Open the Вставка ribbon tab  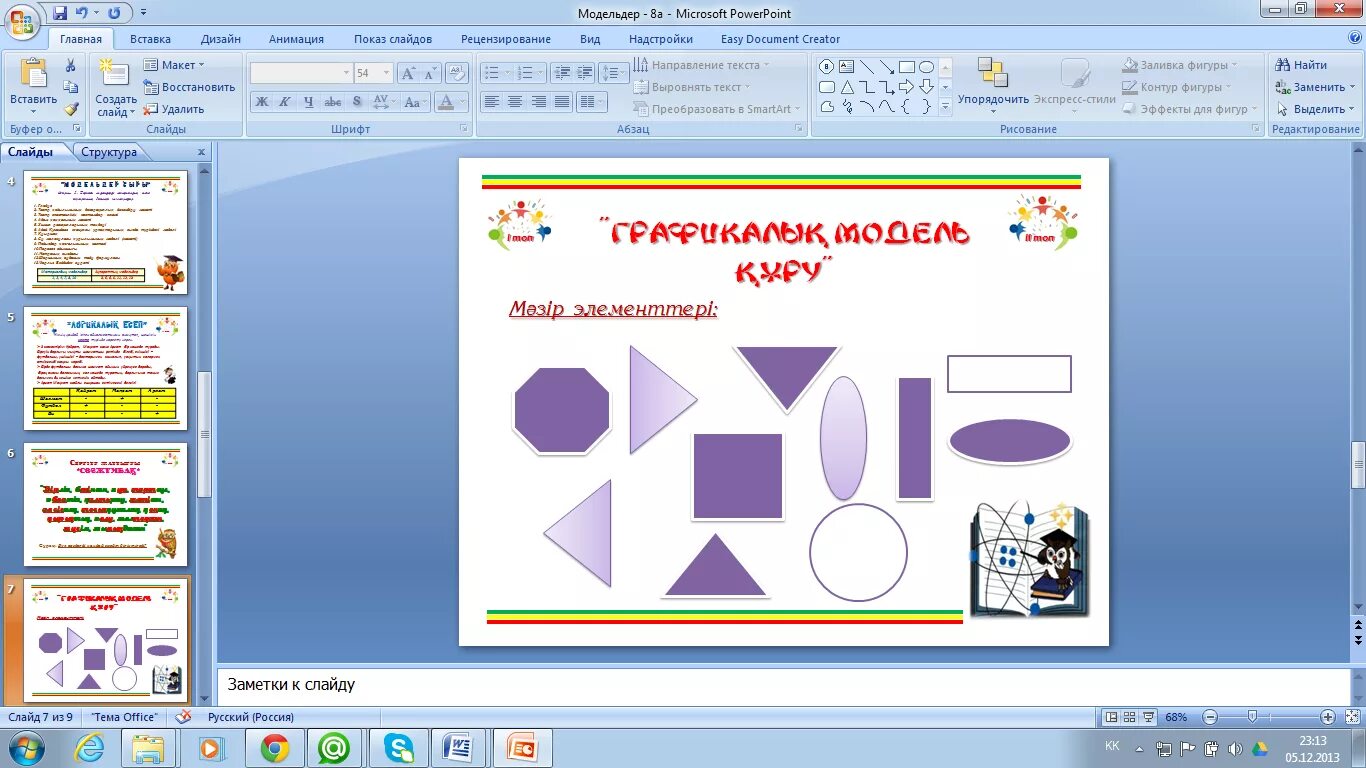pyautogui.click(x=150, y=39)
